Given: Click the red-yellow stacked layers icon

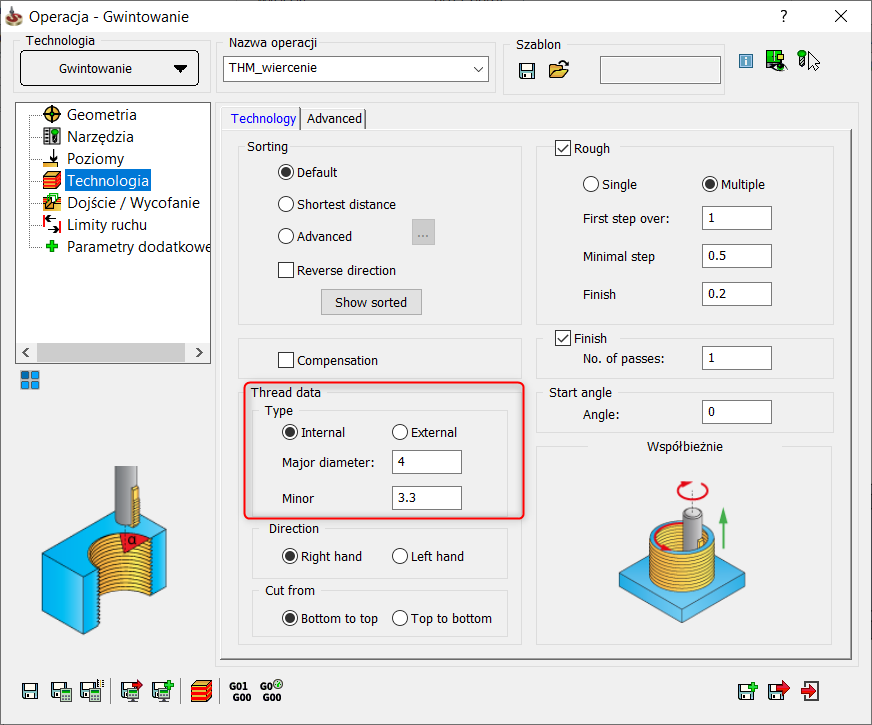Looking at the screenshot, I should (x=201, y=691).
